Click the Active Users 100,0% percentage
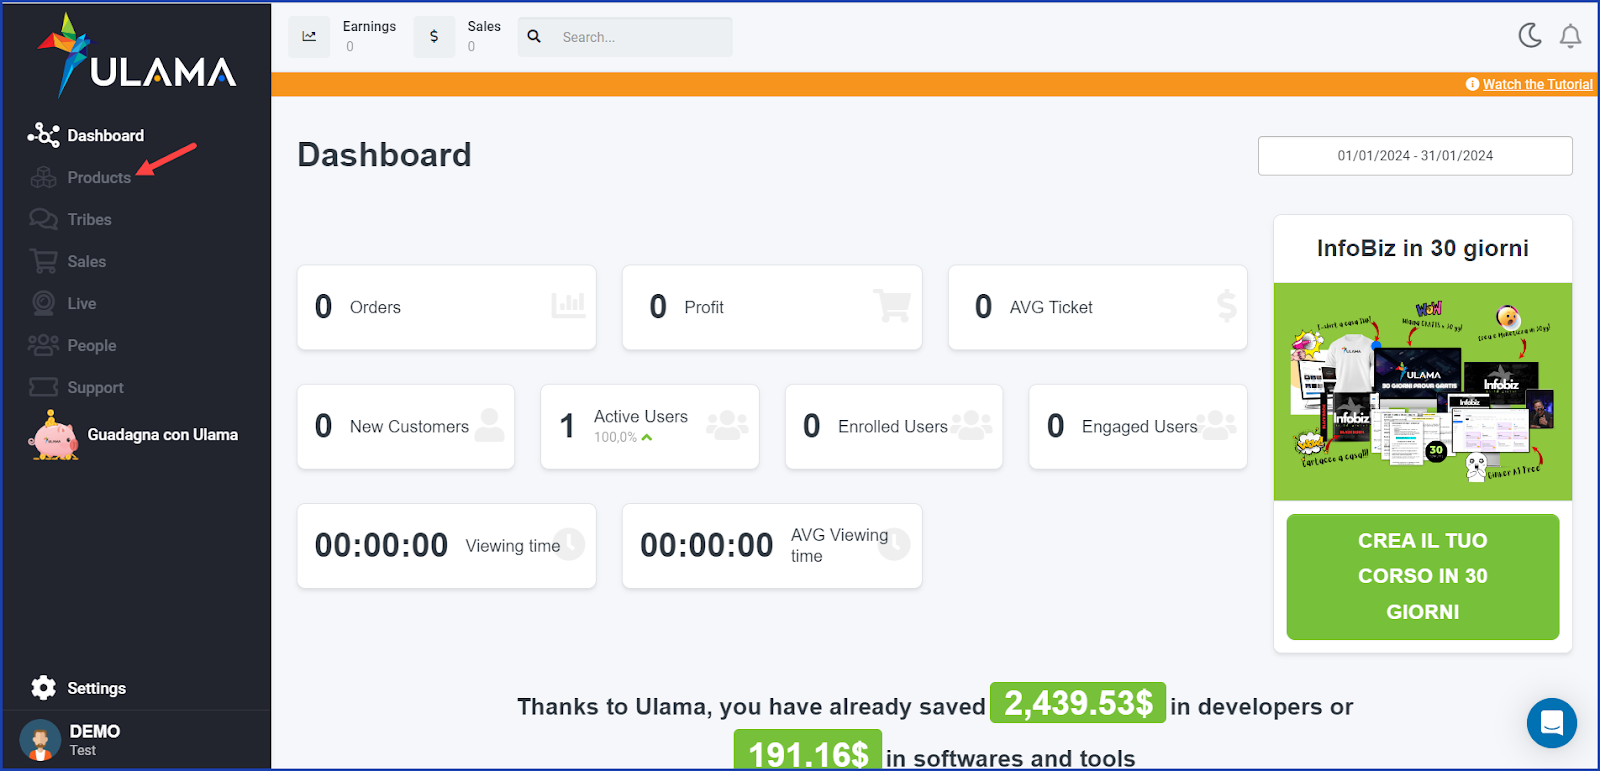 click(x=615, y=437)
